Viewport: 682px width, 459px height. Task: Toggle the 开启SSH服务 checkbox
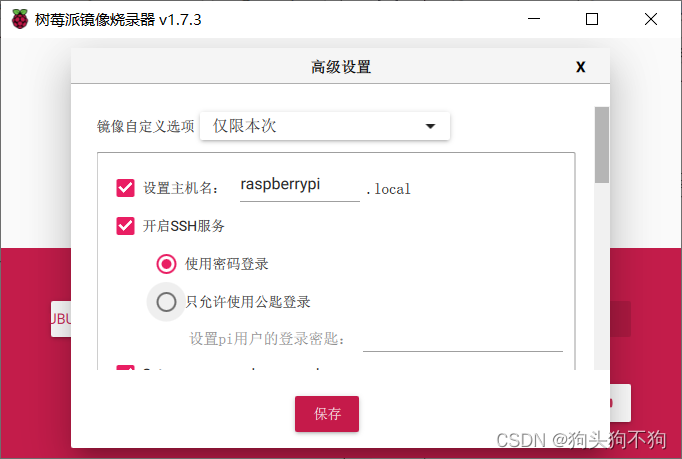[x=125, y=225]
